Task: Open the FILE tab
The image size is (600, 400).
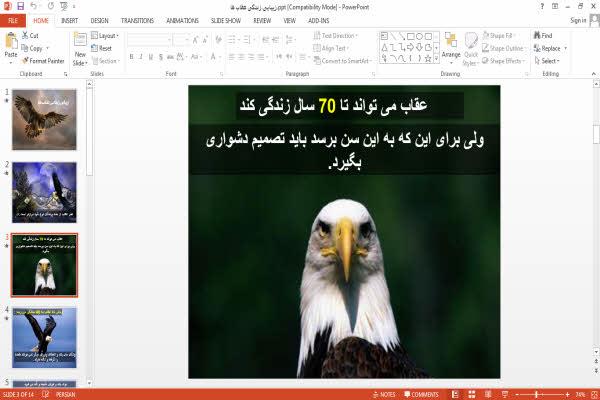Action: (13, 21)
